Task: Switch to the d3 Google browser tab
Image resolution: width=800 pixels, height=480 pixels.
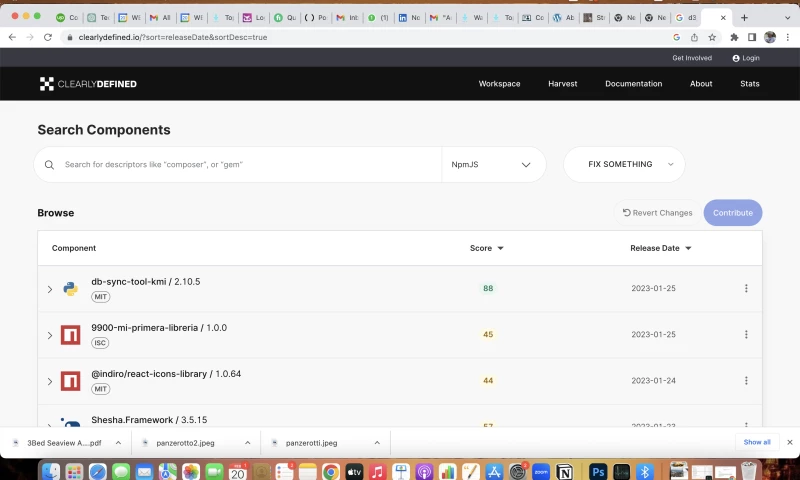Action: coord(686,17)
